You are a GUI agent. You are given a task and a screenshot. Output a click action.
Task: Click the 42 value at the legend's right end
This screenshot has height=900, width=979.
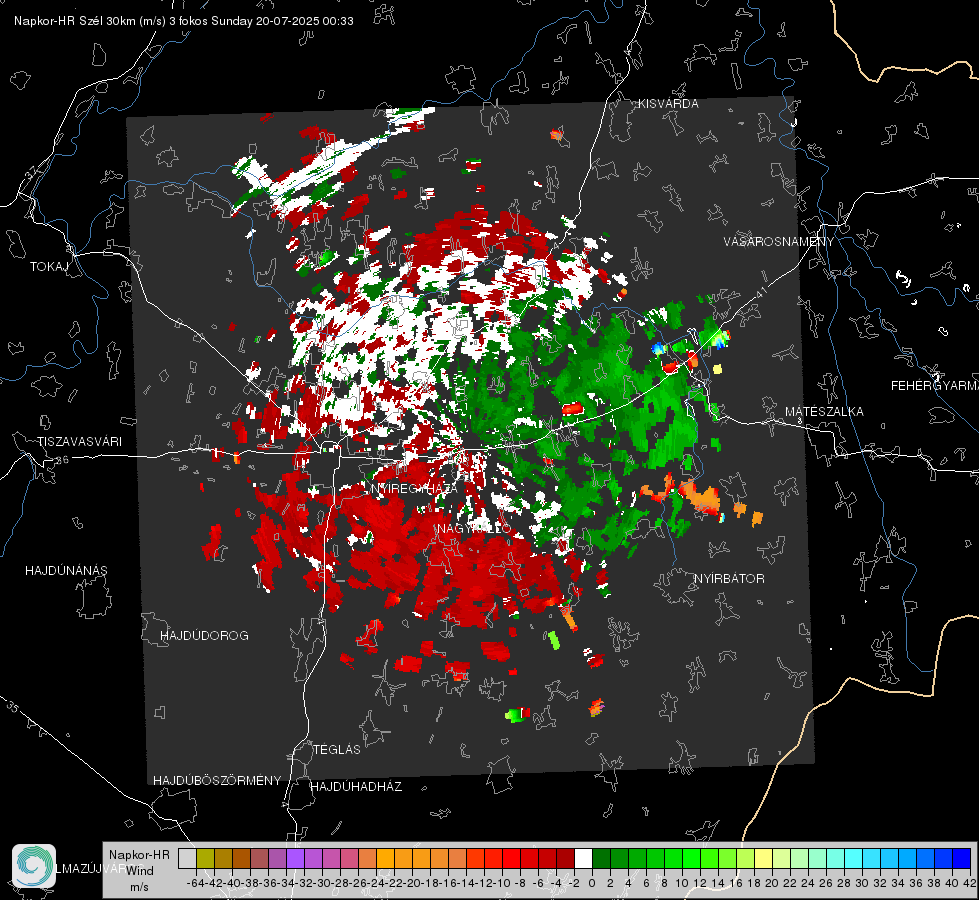coord(969,883)
